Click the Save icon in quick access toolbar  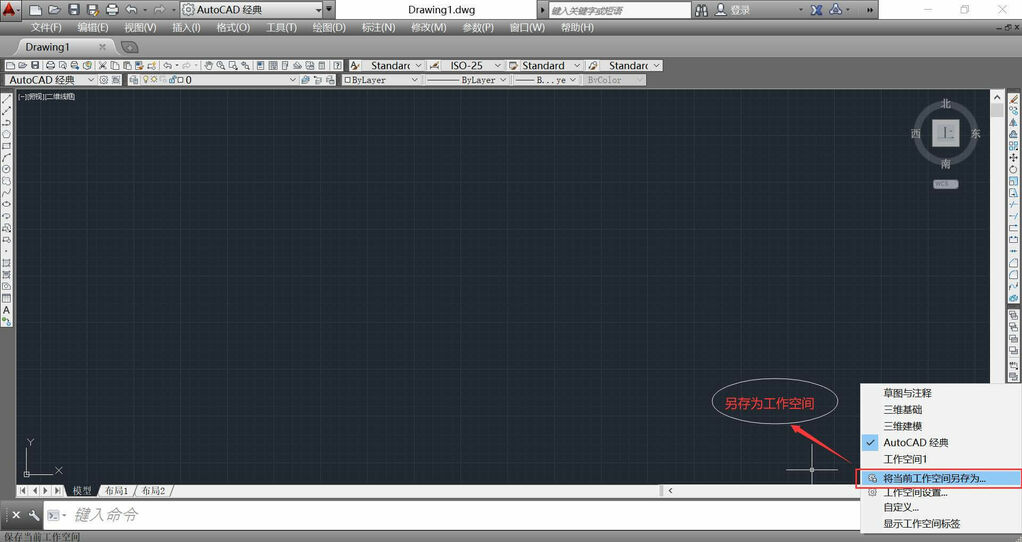coord(73,10)
